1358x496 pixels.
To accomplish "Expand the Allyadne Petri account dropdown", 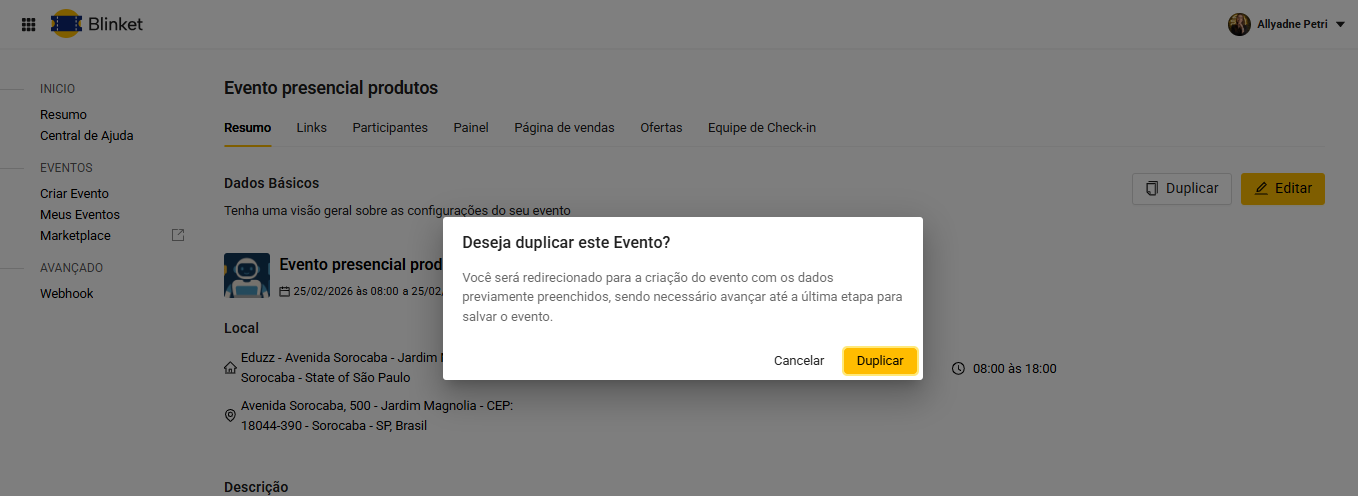I will pyautogui.click(x=1340, y=24).
